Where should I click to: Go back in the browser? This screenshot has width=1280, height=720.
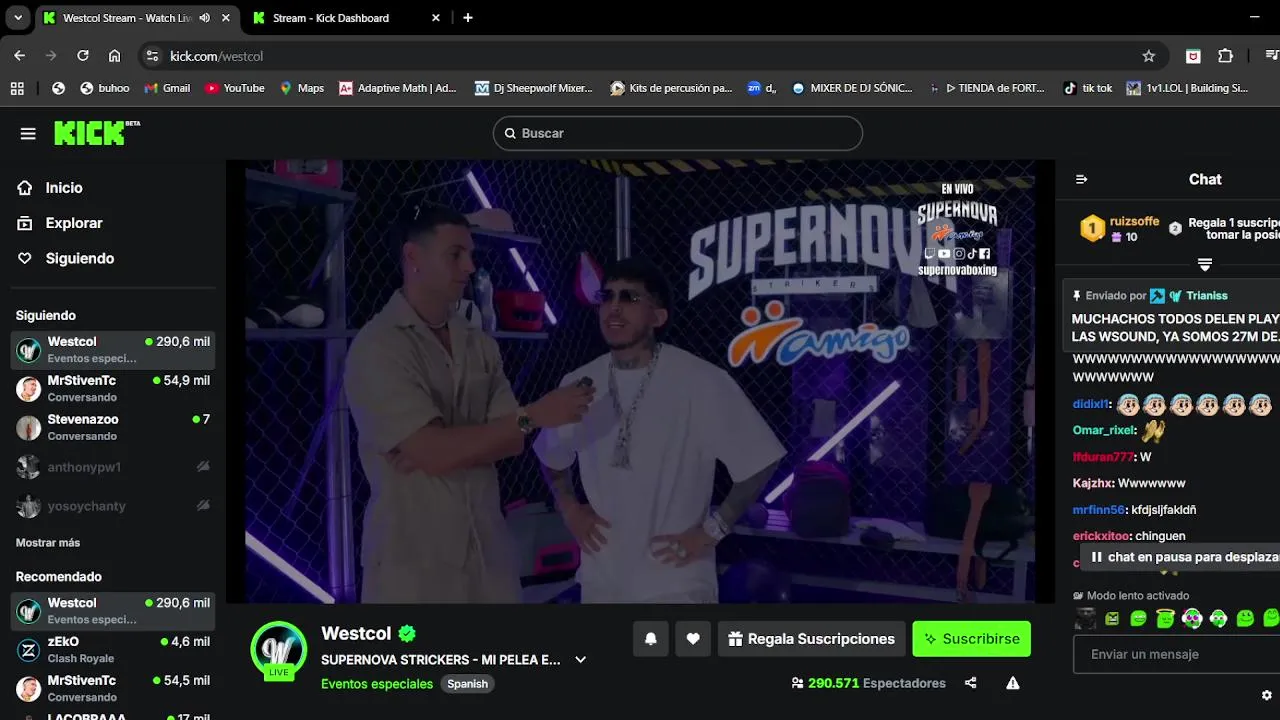click(x=19, y=56)
